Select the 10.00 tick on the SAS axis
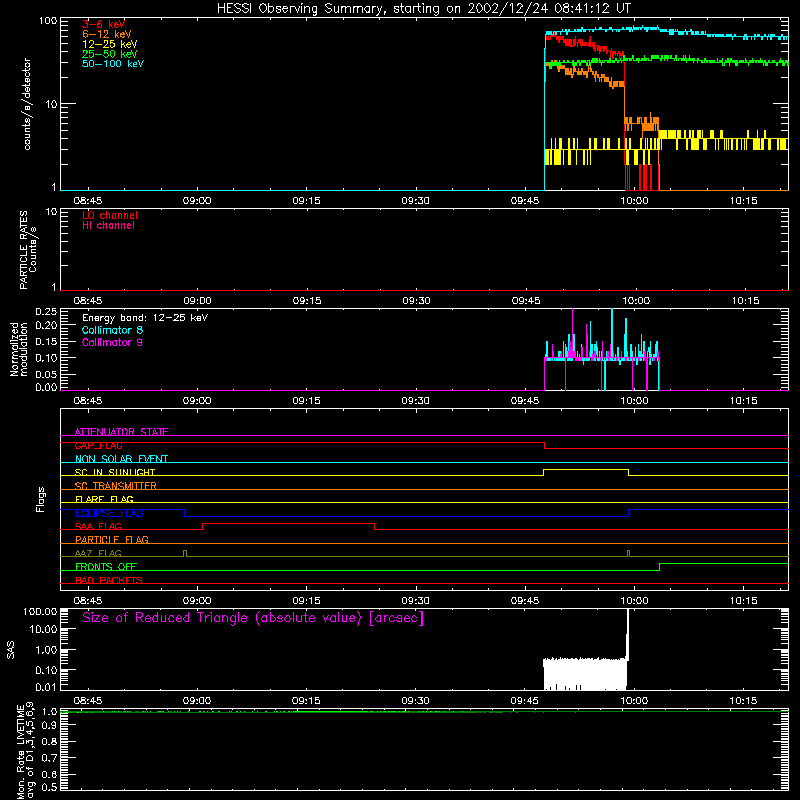Image resolution: width=800 pixels, height=800 pixels. point(43,629)
